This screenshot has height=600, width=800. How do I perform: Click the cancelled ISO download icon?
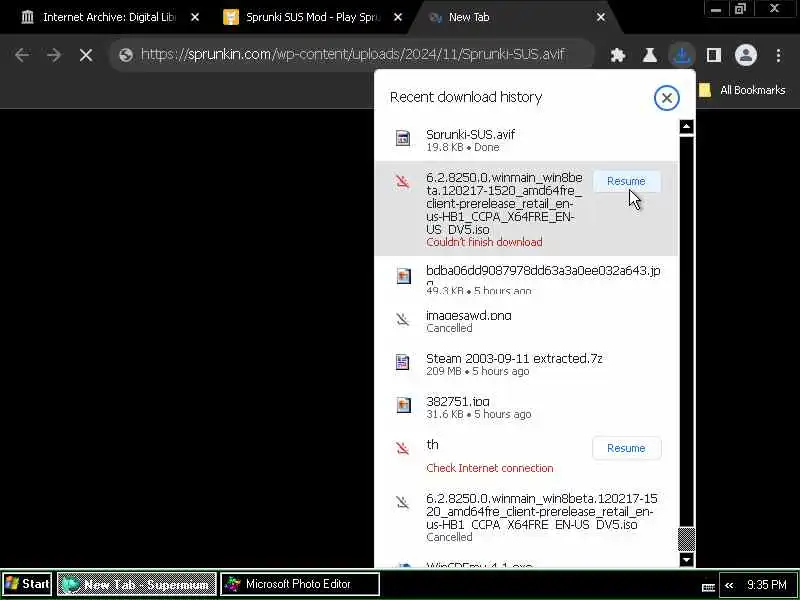coord(403,503)
